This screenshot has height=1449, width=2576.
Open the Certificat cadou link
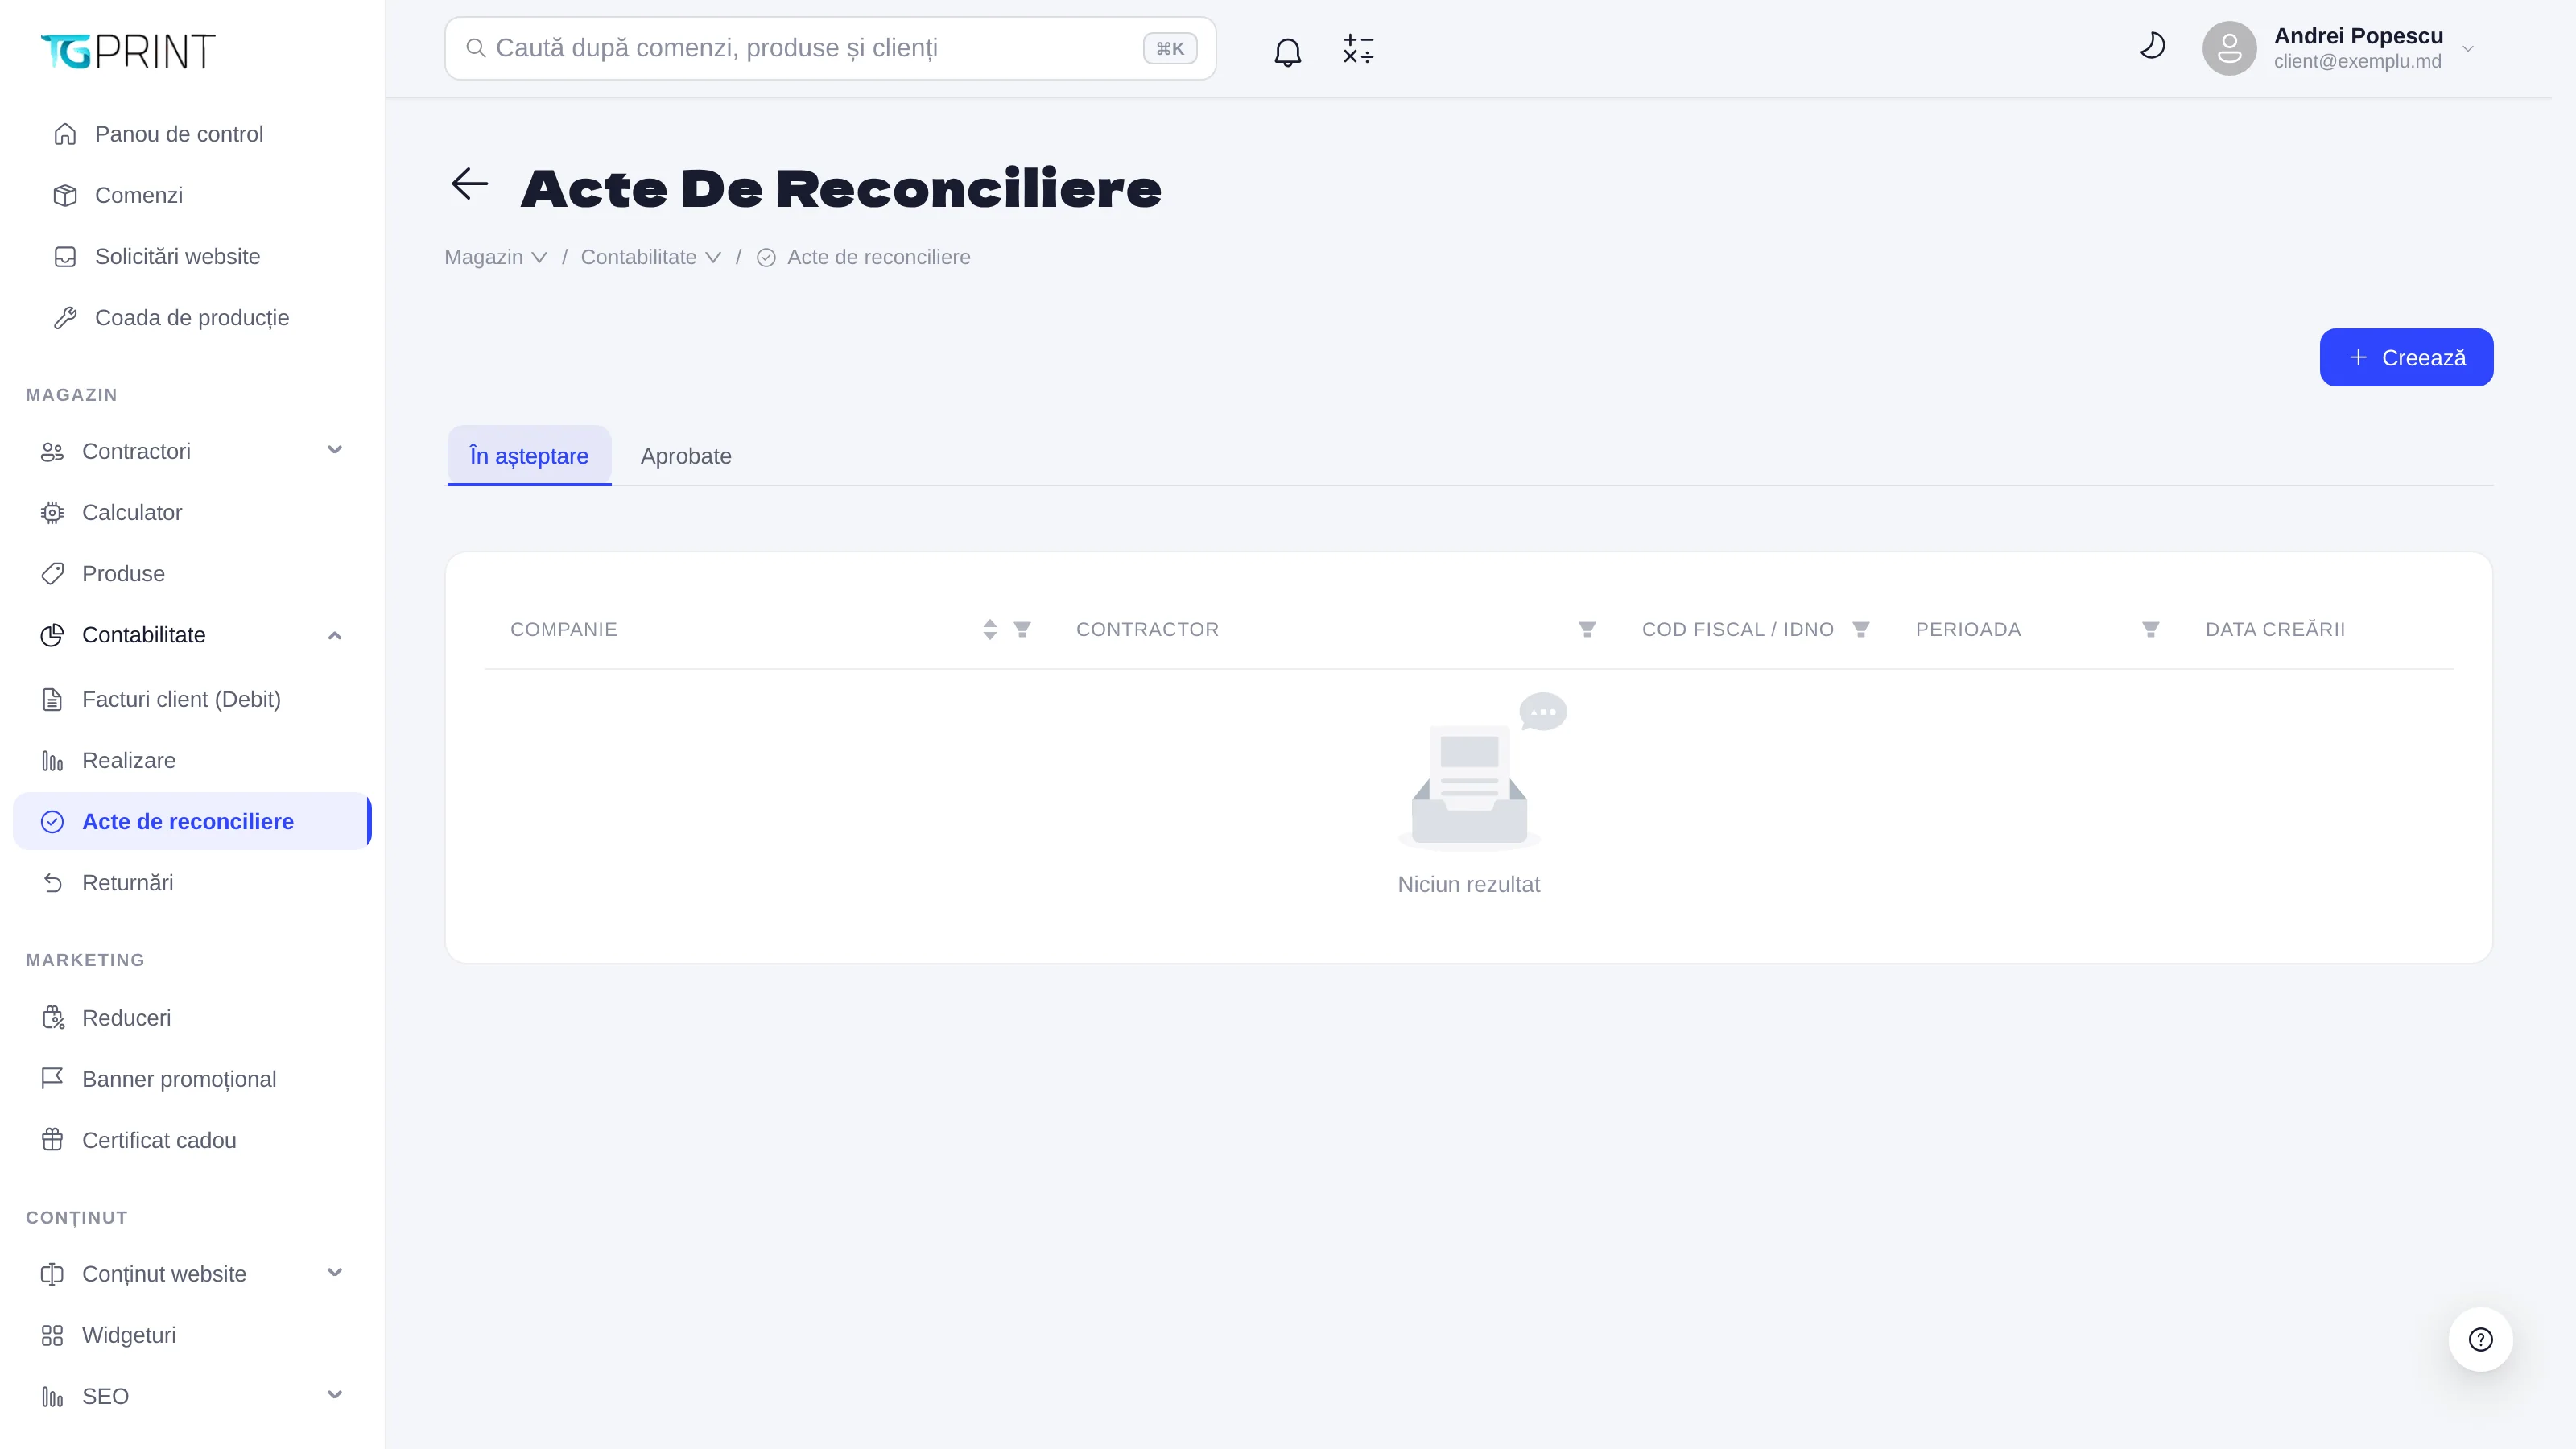click(x=192, y=1140)
